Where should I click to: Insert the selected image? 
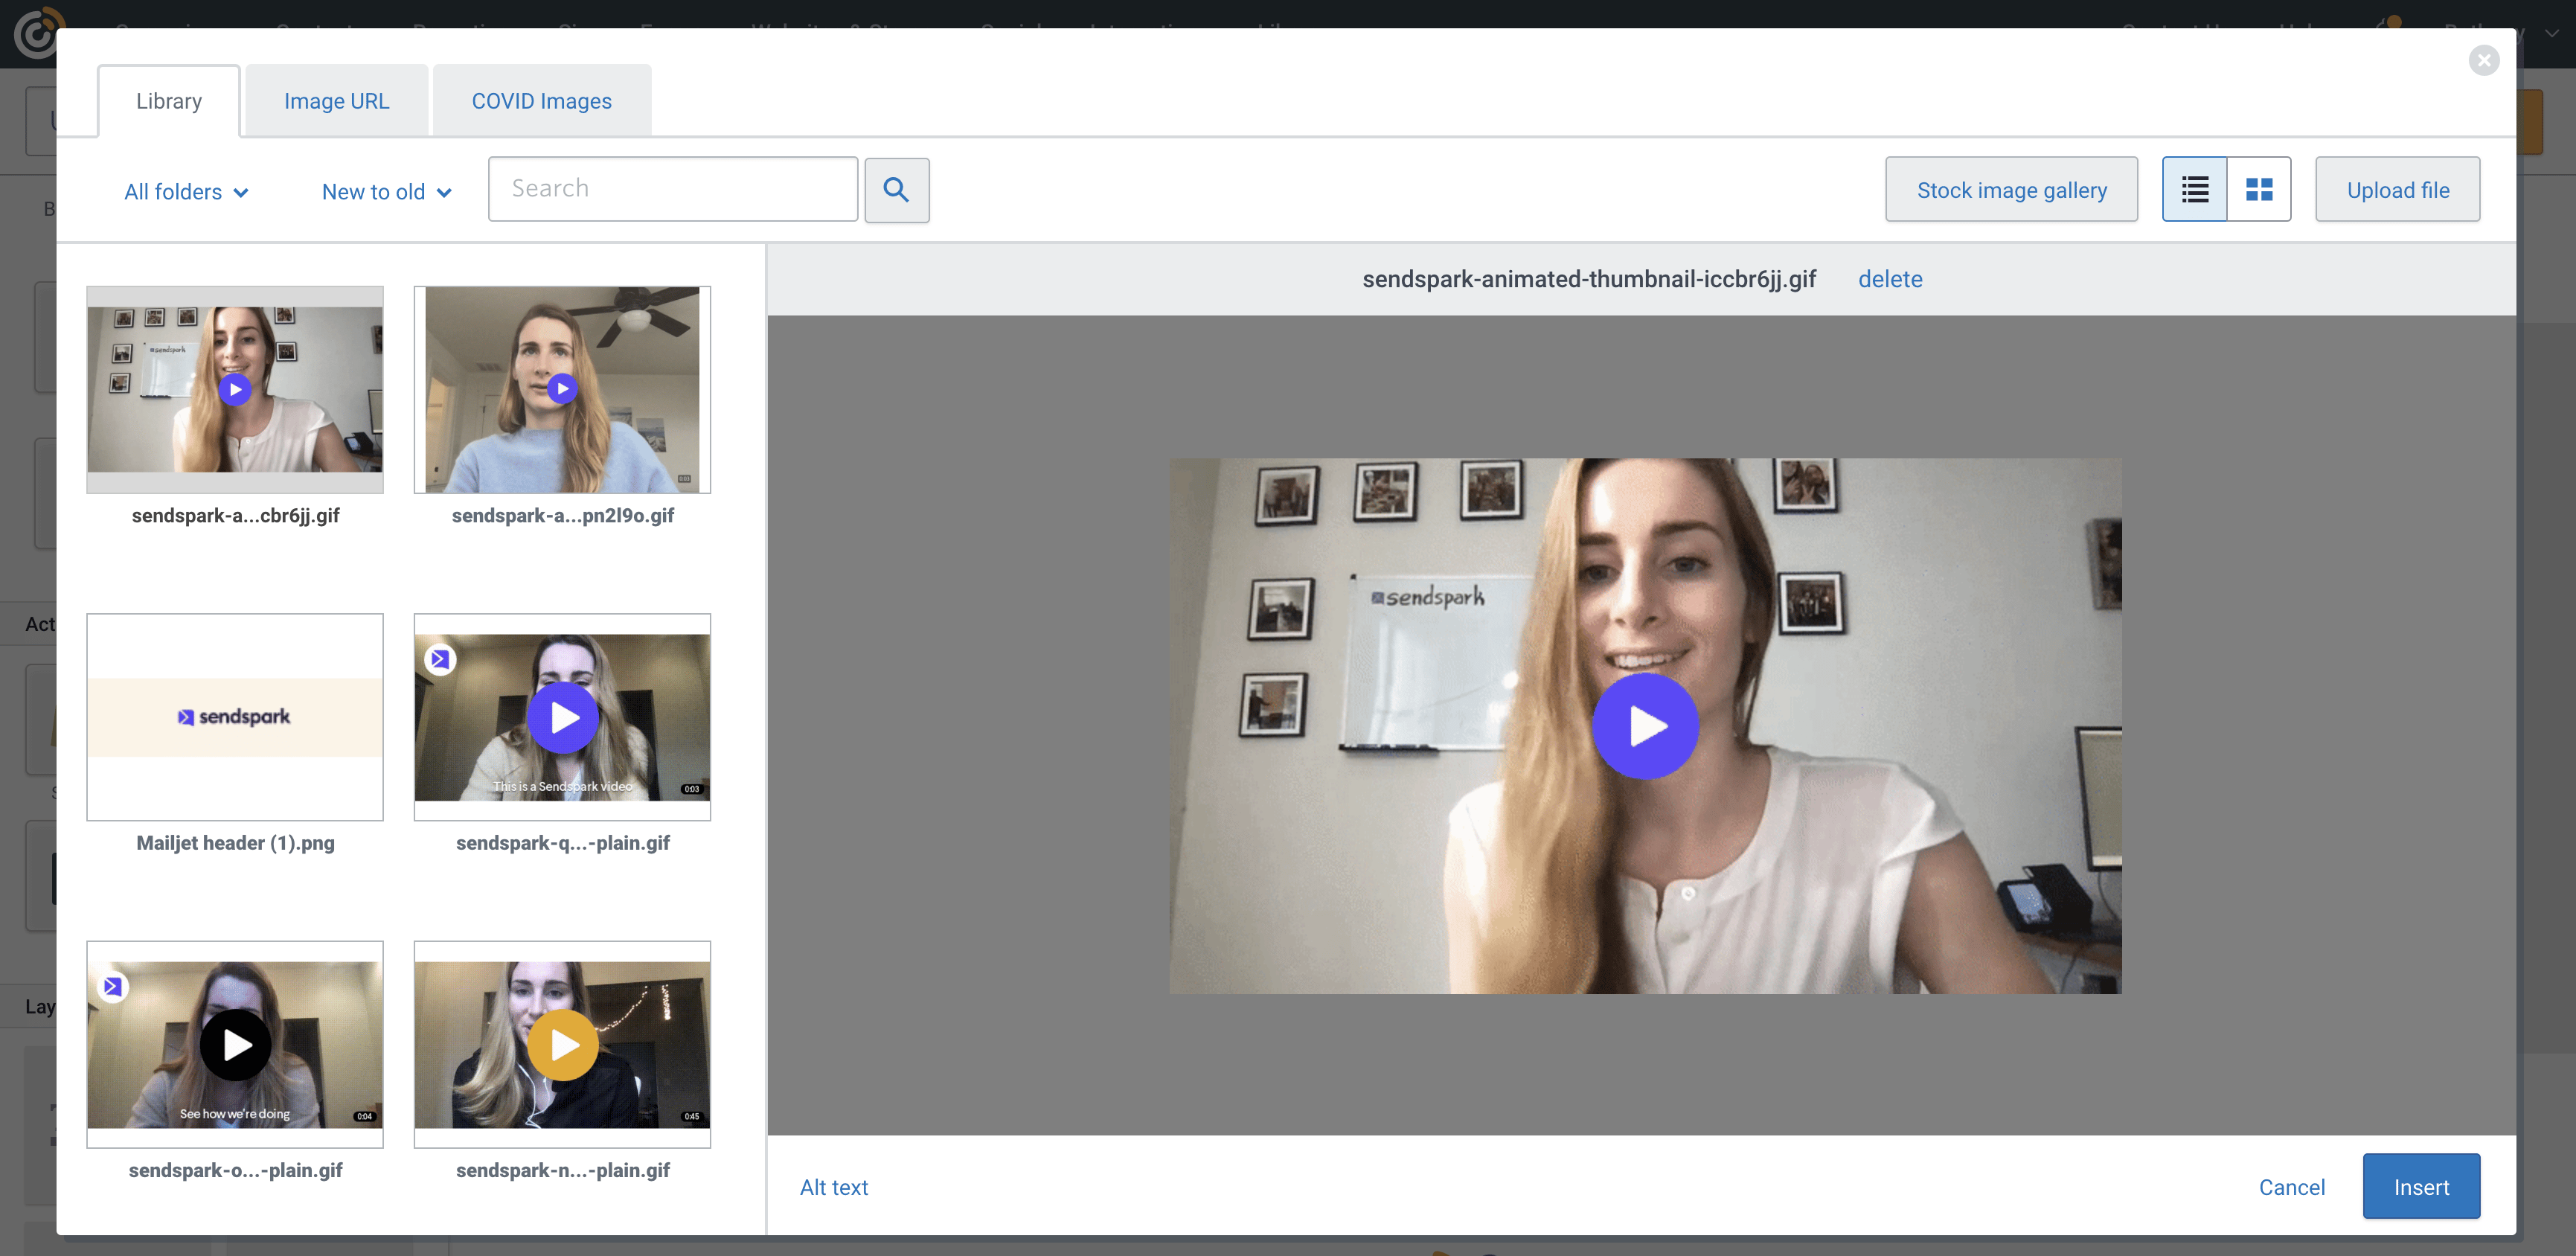tap(2421, 1187)
